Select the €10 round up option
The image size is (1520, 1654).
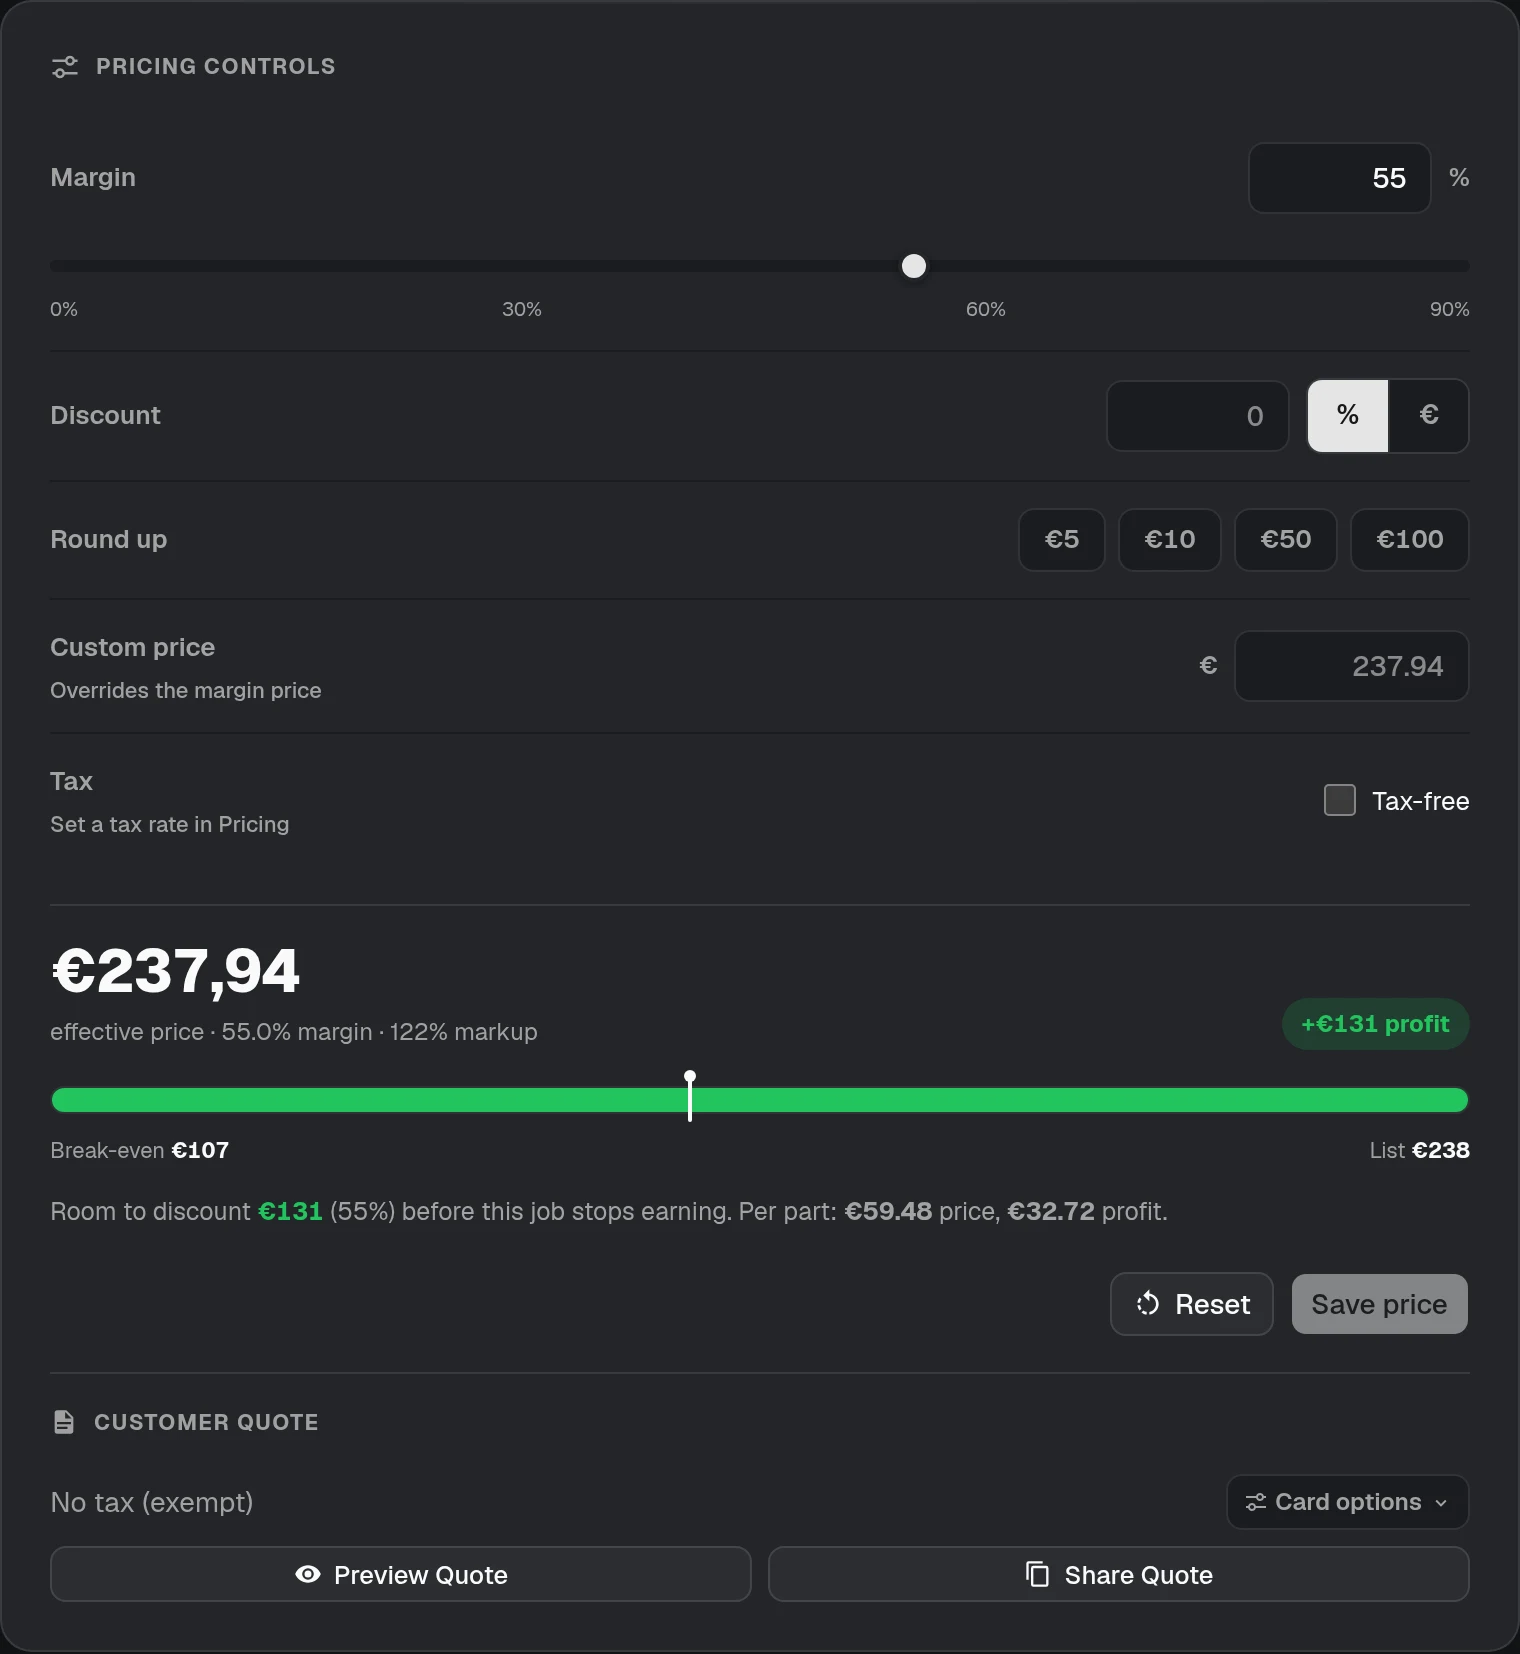pyautogui.click(x=1170, y=540)
